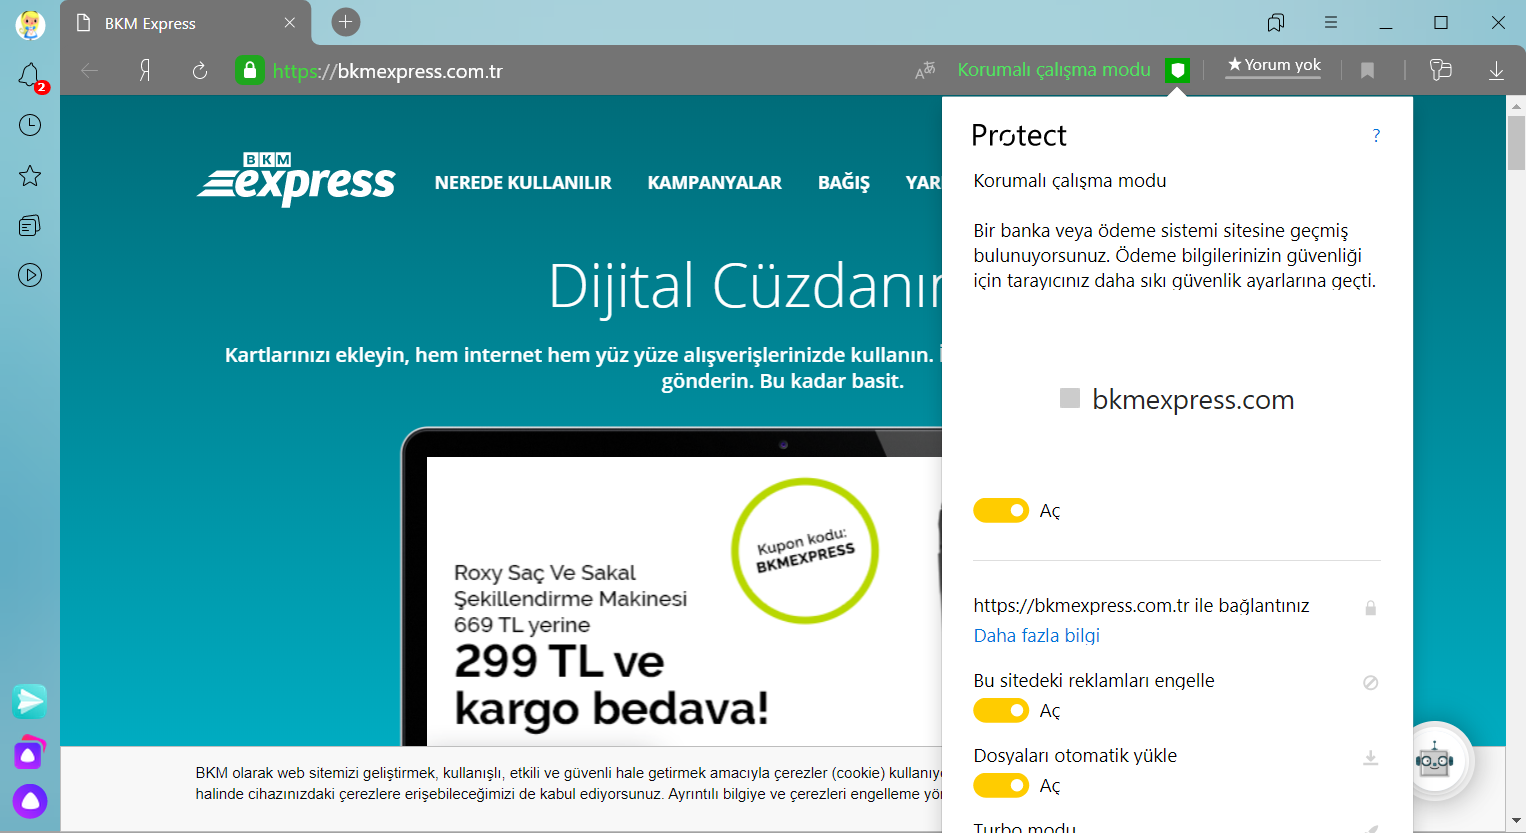Add page to bookmarks with flag icon
Screen dimensions: 1526x833
coord(1367,70)
